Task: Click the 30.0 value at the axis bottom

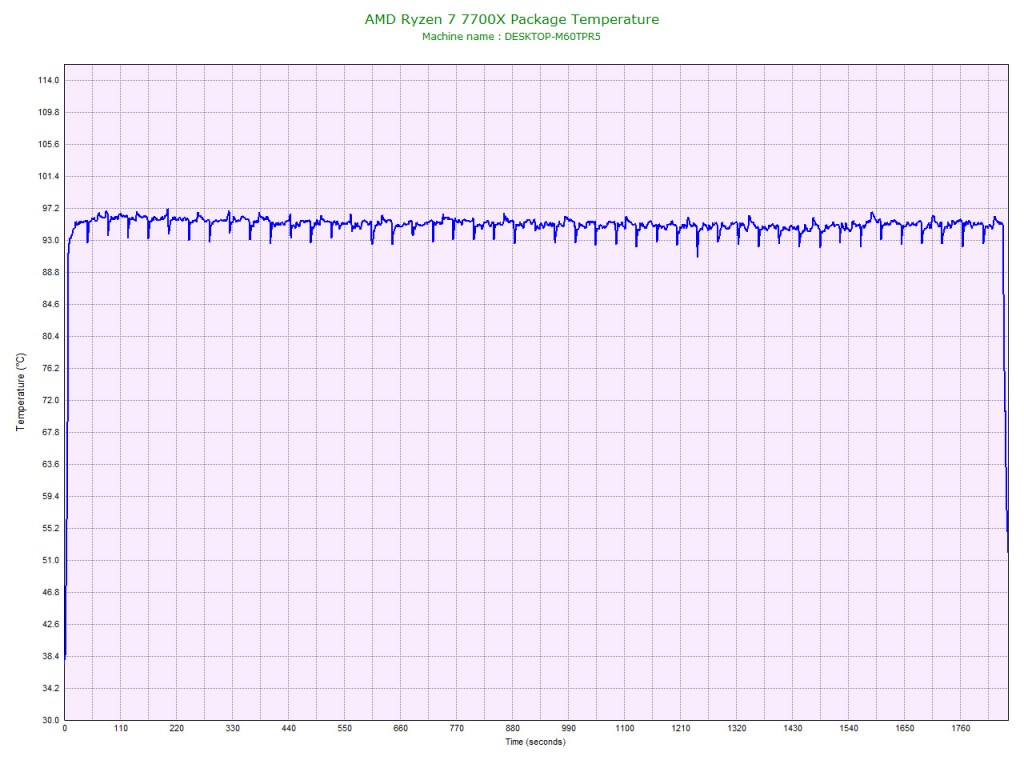Action: pos(48,720)
